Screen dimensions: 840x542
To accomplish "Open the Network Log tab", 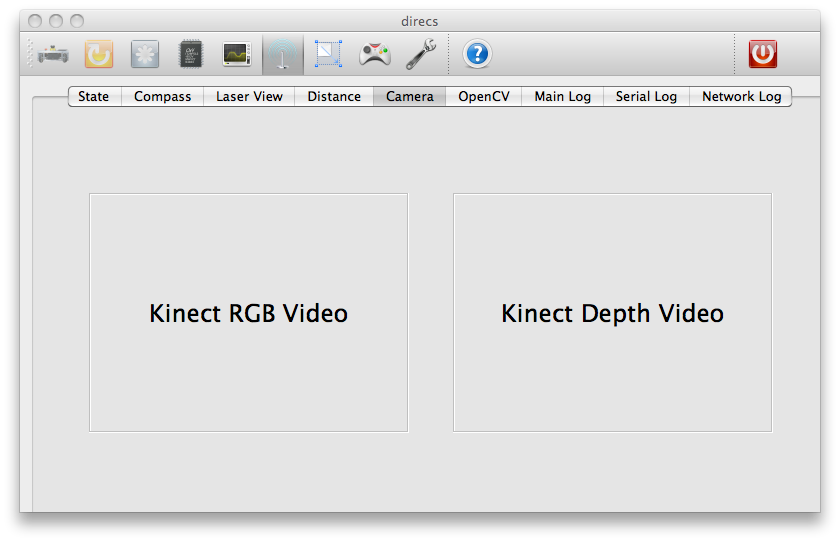I will tap(741, 96).
